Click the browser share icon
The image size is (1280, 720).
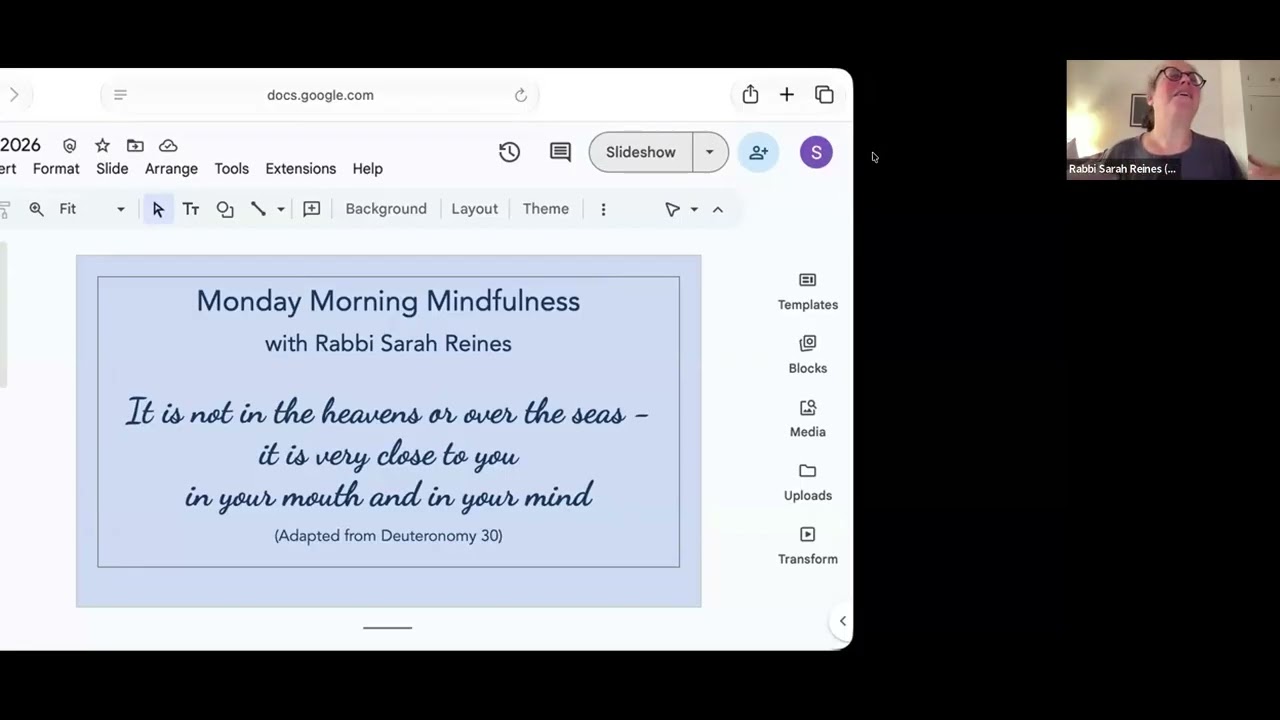(x=750, y=94)
